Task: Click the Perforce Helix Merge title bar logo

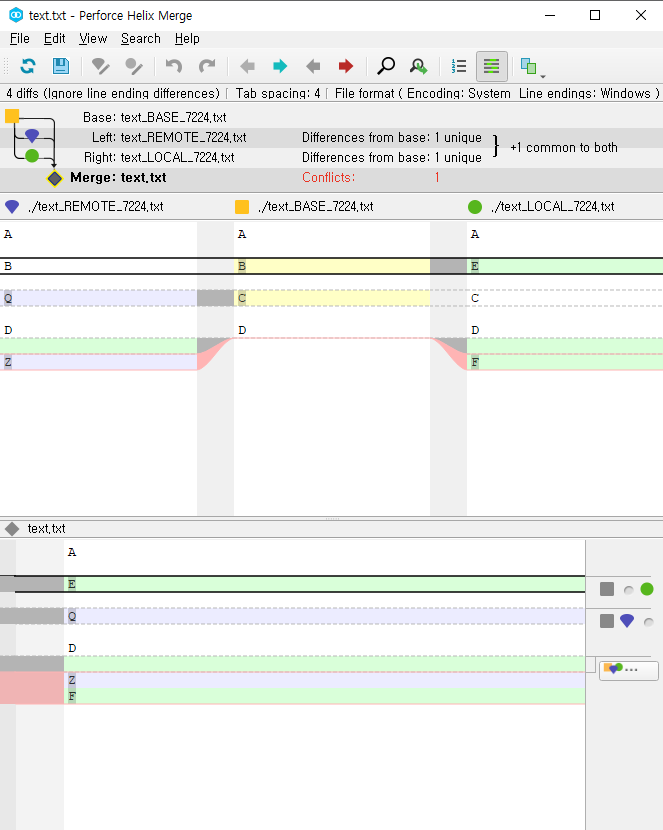Action: pyautogui.click(x=16, y=15)
